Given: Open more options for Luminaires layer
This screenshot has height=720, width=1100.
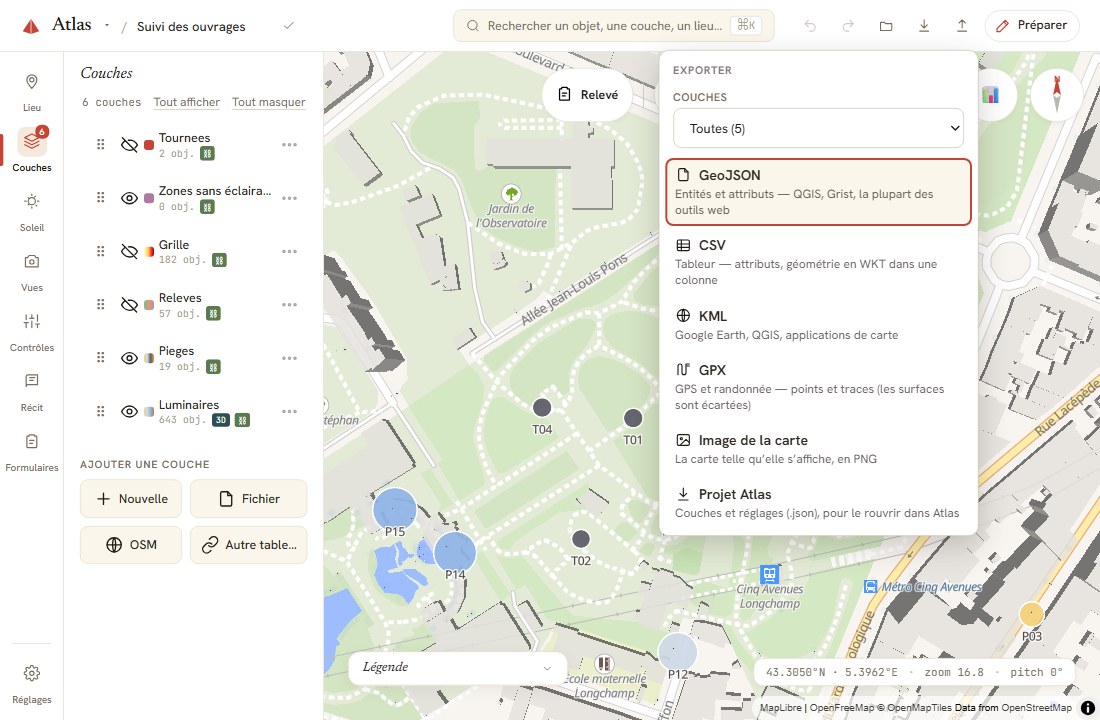Looking at the screenshot, I should coord(289,411).
